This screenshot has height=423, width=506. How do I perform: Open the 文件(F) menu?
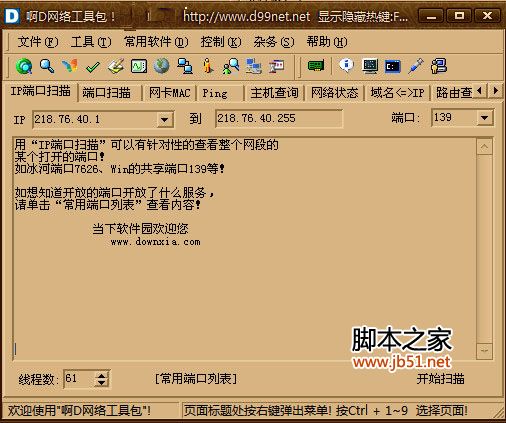click(38, 42)
